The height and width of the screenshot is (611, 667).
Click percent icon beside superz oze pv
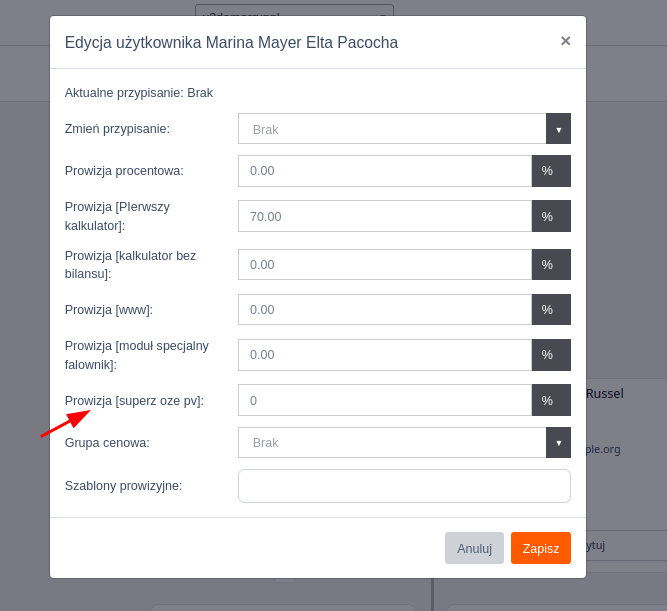click(551, 400)
